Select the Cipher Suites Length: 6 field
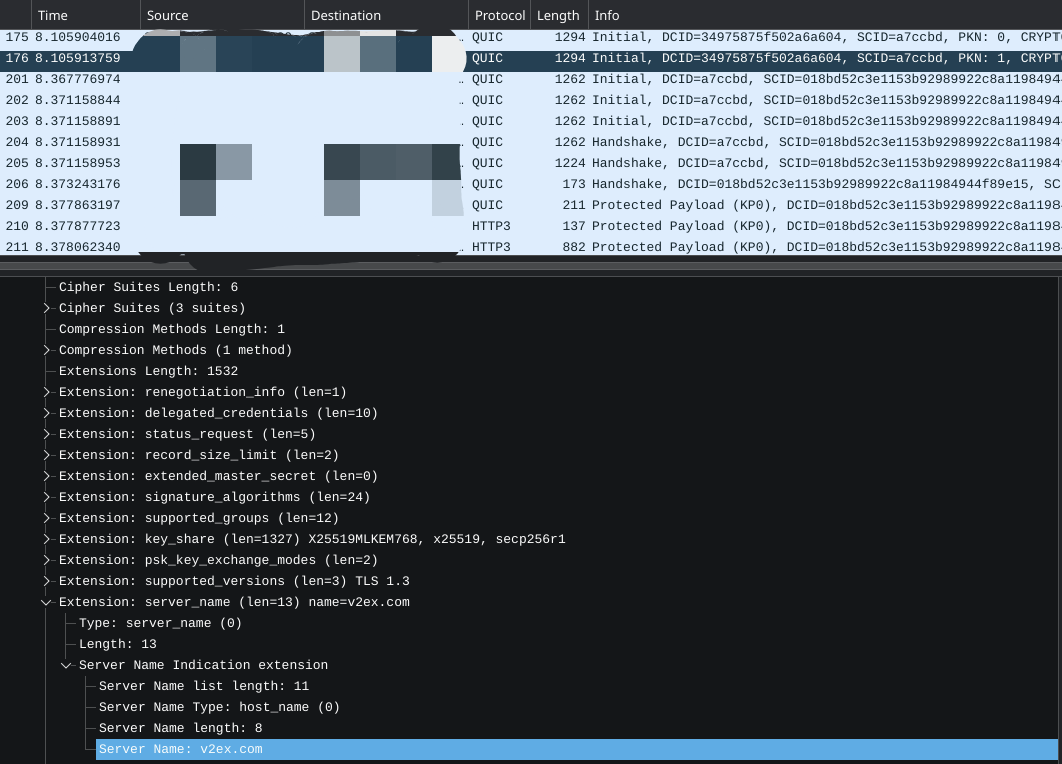 148,287
